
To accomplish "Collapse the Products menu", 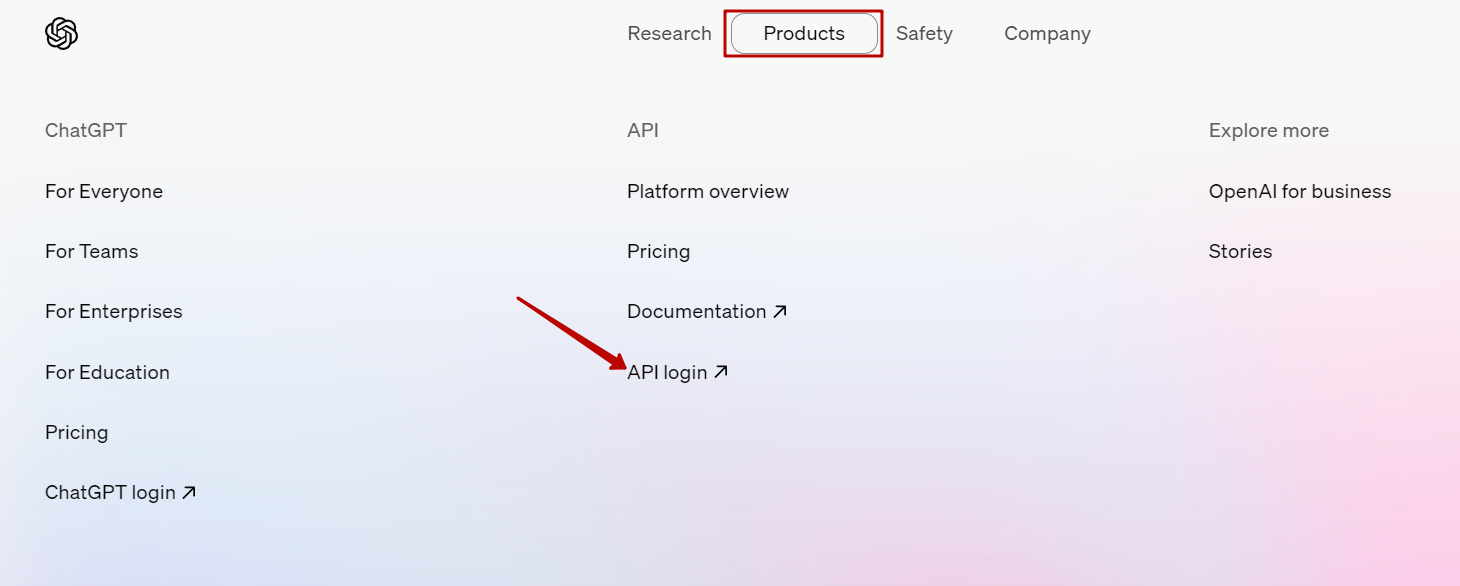I will 804,33.
